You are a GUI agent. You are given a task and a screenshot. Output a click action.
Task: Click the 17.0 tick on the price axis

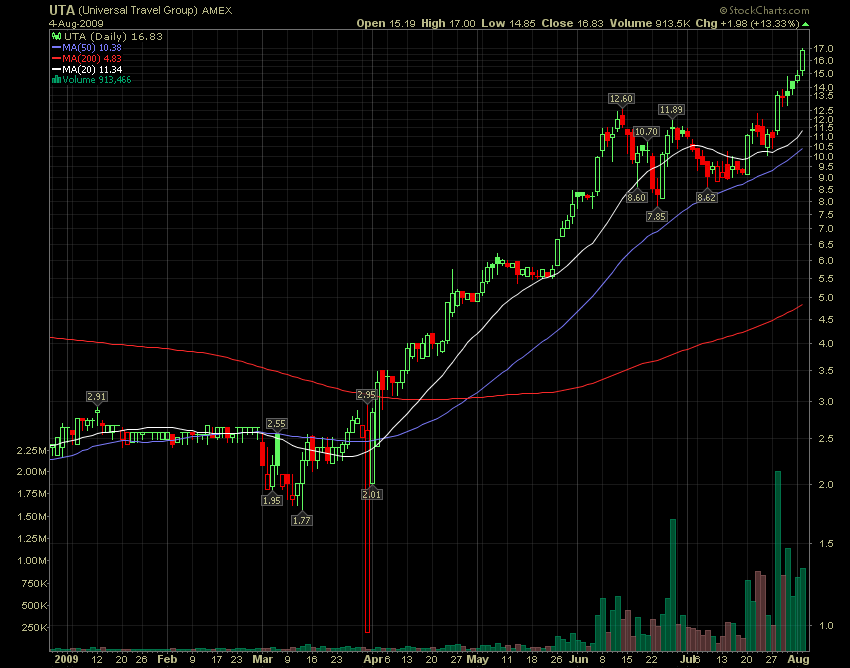point(822,49)
